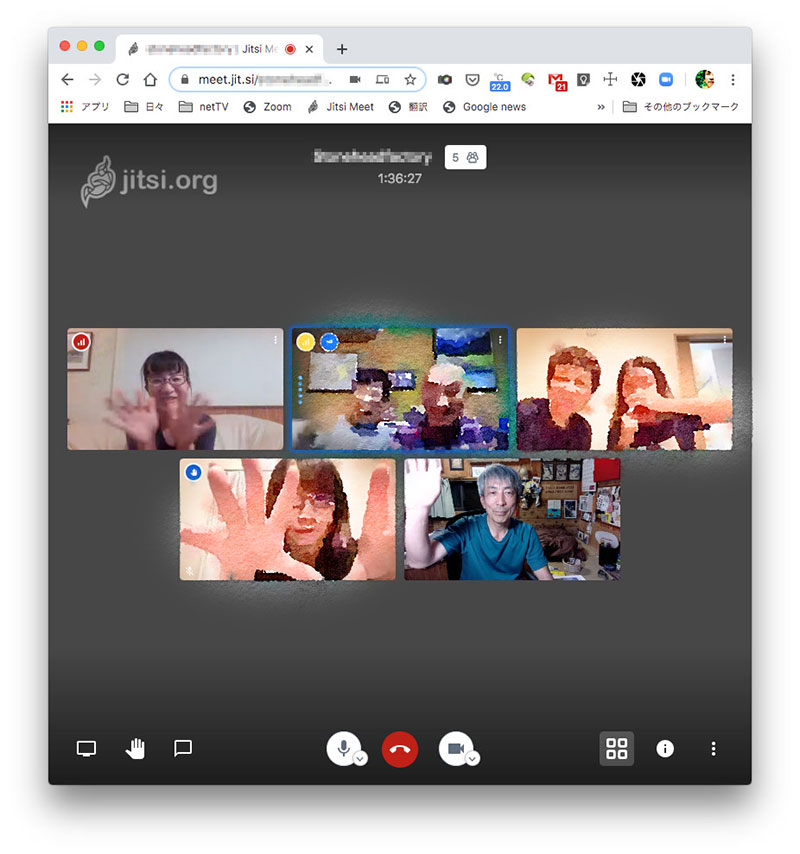The width and height of the screenshot is (800, 854).
Task: Open the chat panel
Action: (183, 748)
